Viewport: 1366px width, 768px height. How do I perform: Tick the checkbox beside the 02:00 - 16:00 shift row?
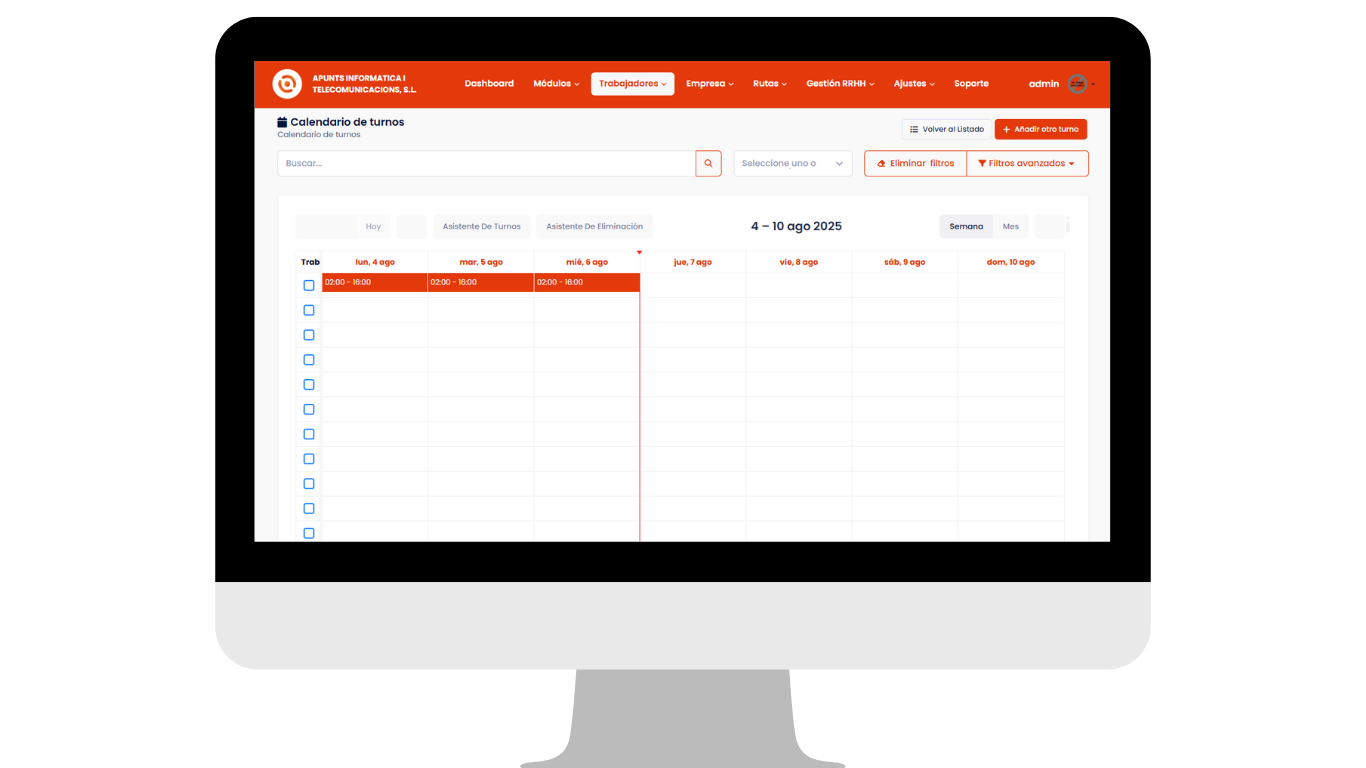click(x=309, y=285)
